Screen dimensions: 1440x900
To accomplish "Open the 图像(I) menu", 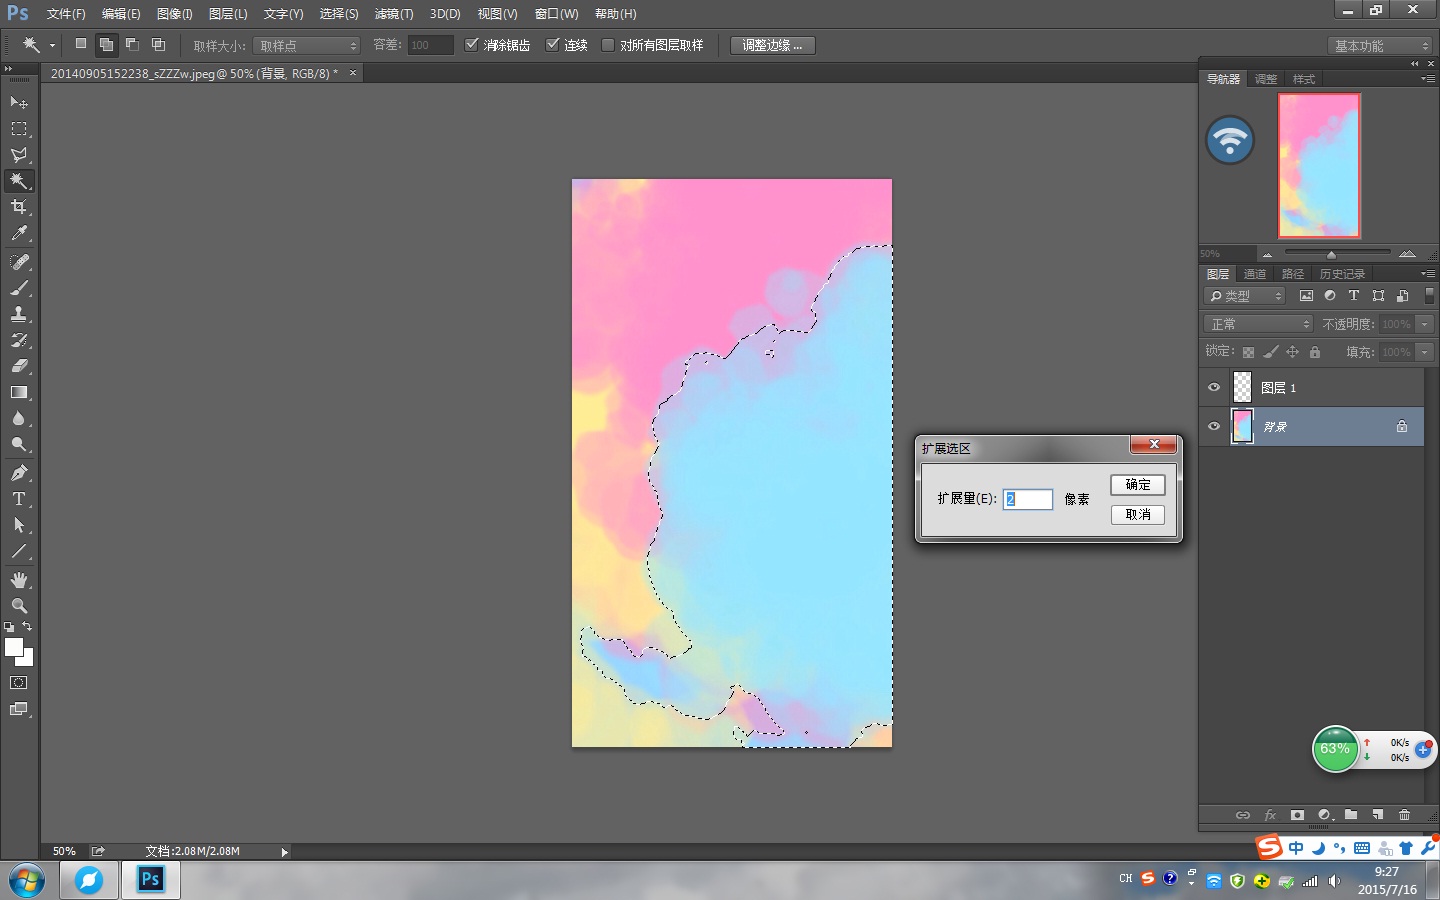I will click(x=174, y=14).
